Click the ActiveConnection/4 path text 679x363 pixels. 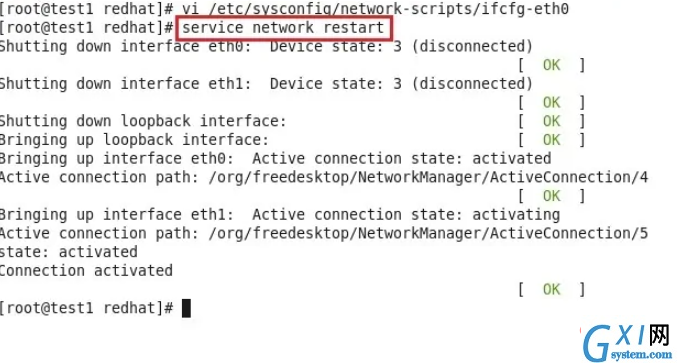[428, 178]
